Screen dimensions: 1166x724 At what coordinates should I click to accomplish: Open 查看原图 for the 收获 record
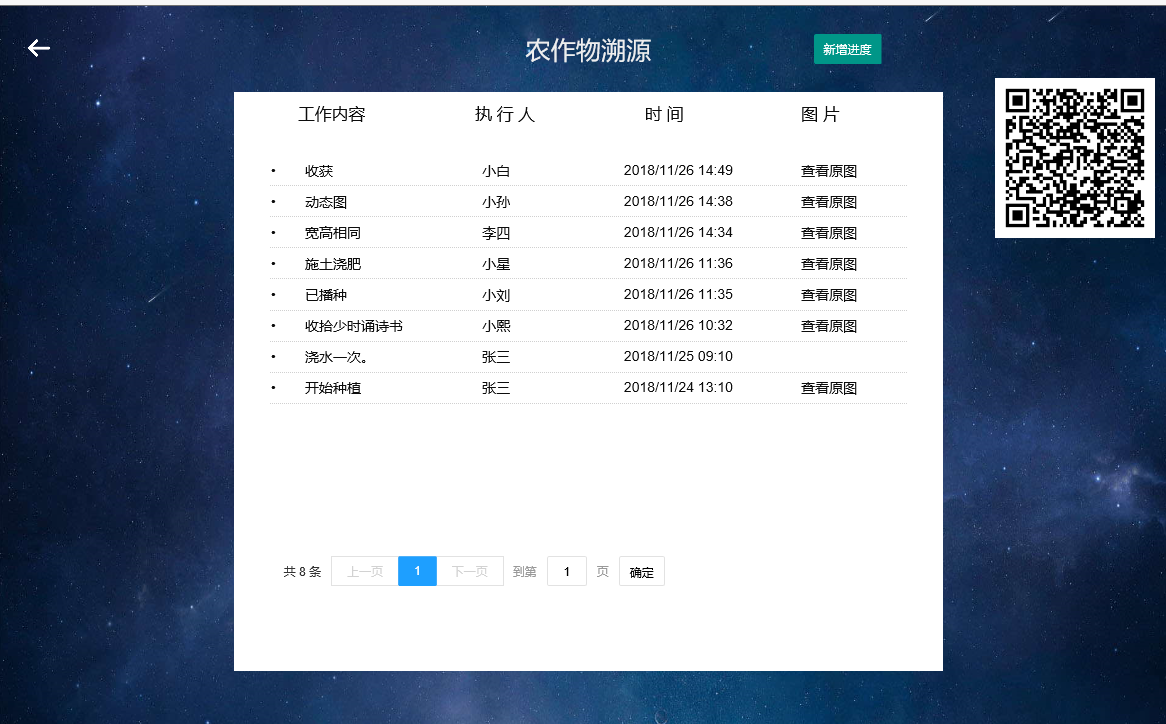tap(828, 170)
